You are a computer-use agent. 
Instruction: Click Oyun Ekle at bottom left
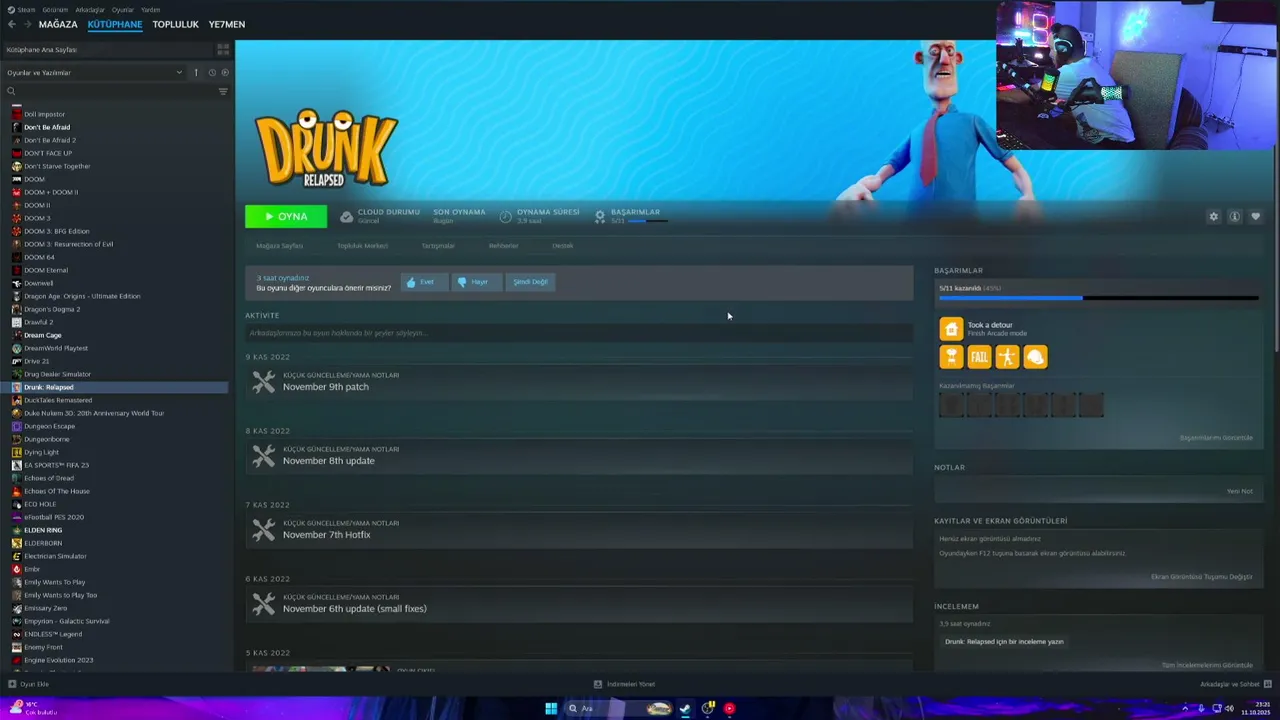click(28, 684)
